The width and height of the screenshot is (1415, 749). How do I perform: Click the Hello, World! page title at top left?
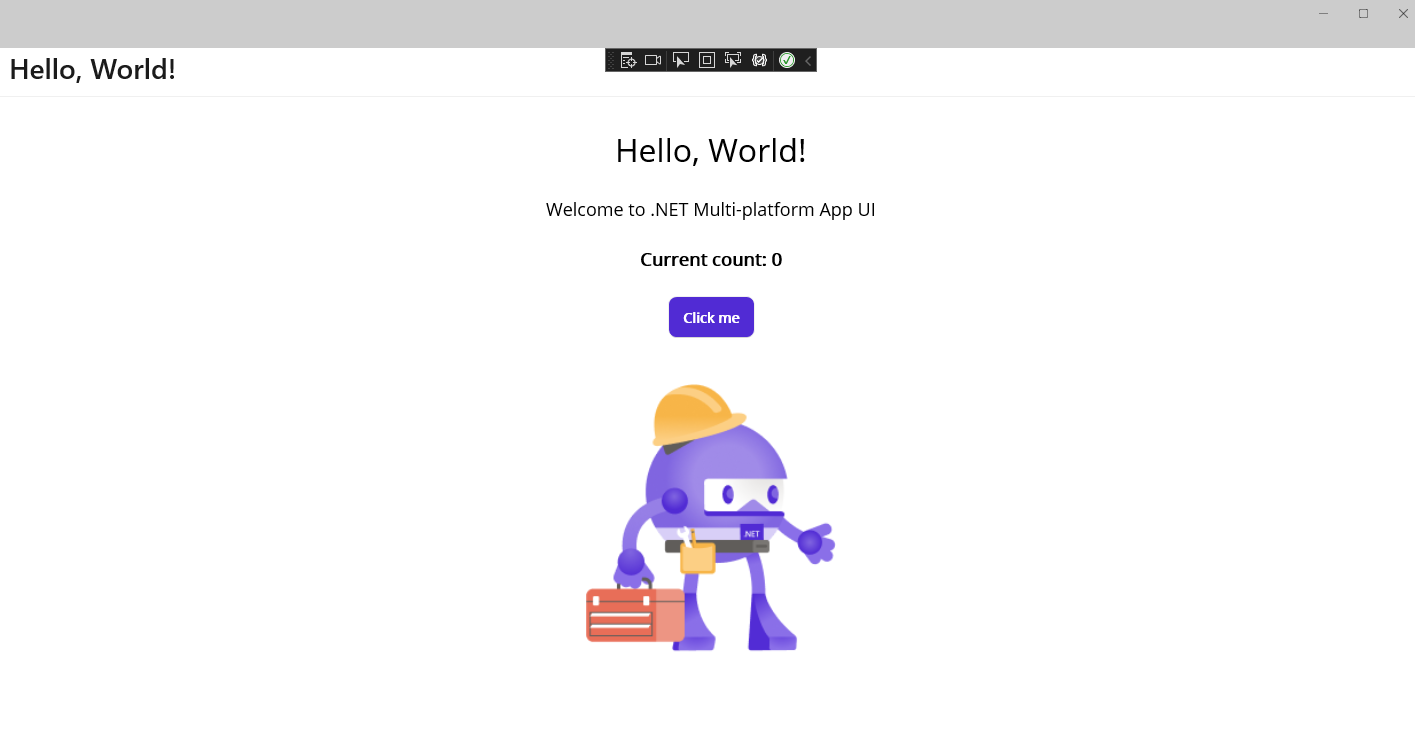(93, 70)
